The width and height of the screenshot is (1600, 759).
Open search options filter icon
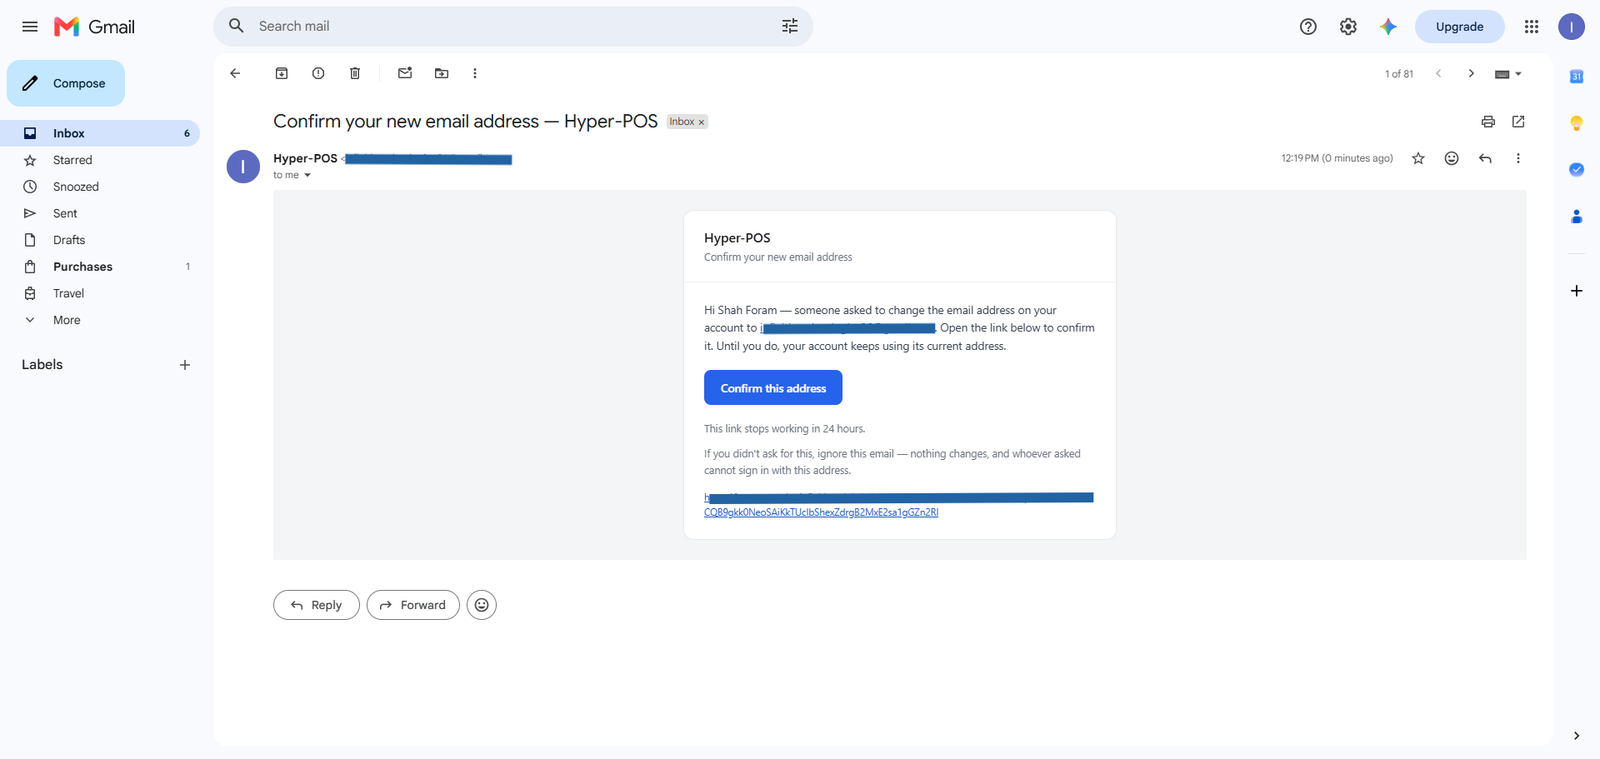click(x=790, y=26)
